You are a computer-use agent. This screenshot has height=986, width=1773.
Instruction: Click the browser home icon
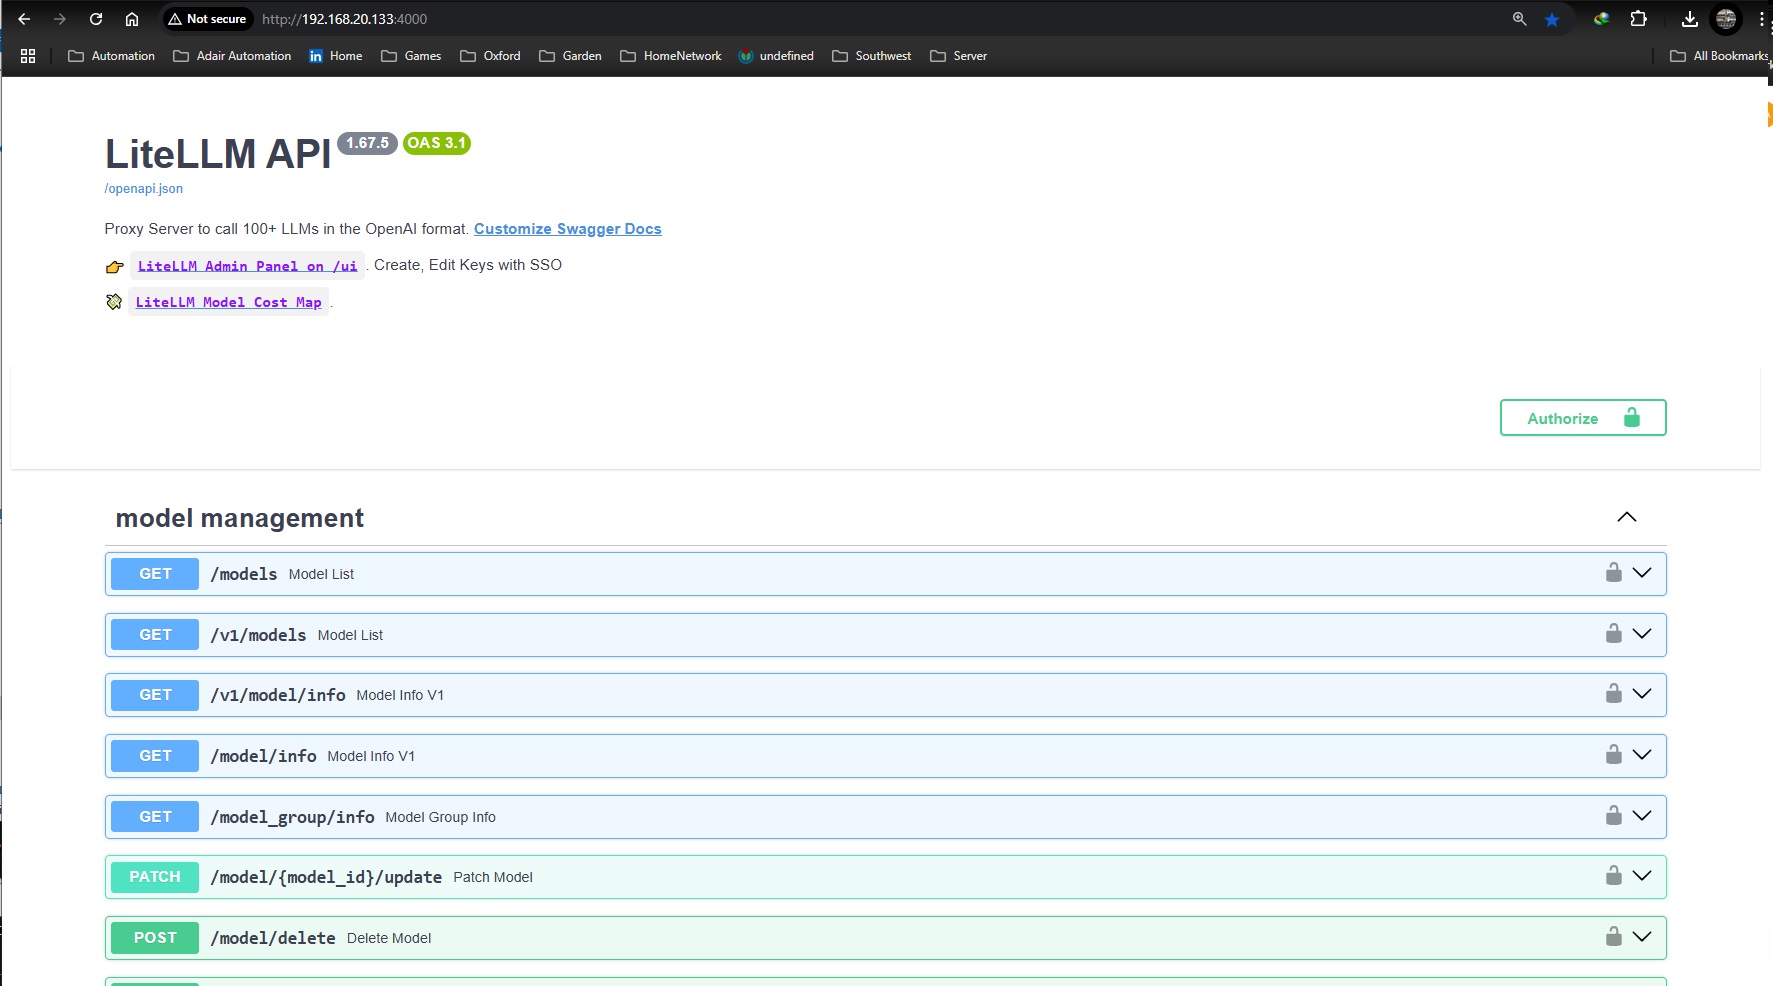[132, 19]
